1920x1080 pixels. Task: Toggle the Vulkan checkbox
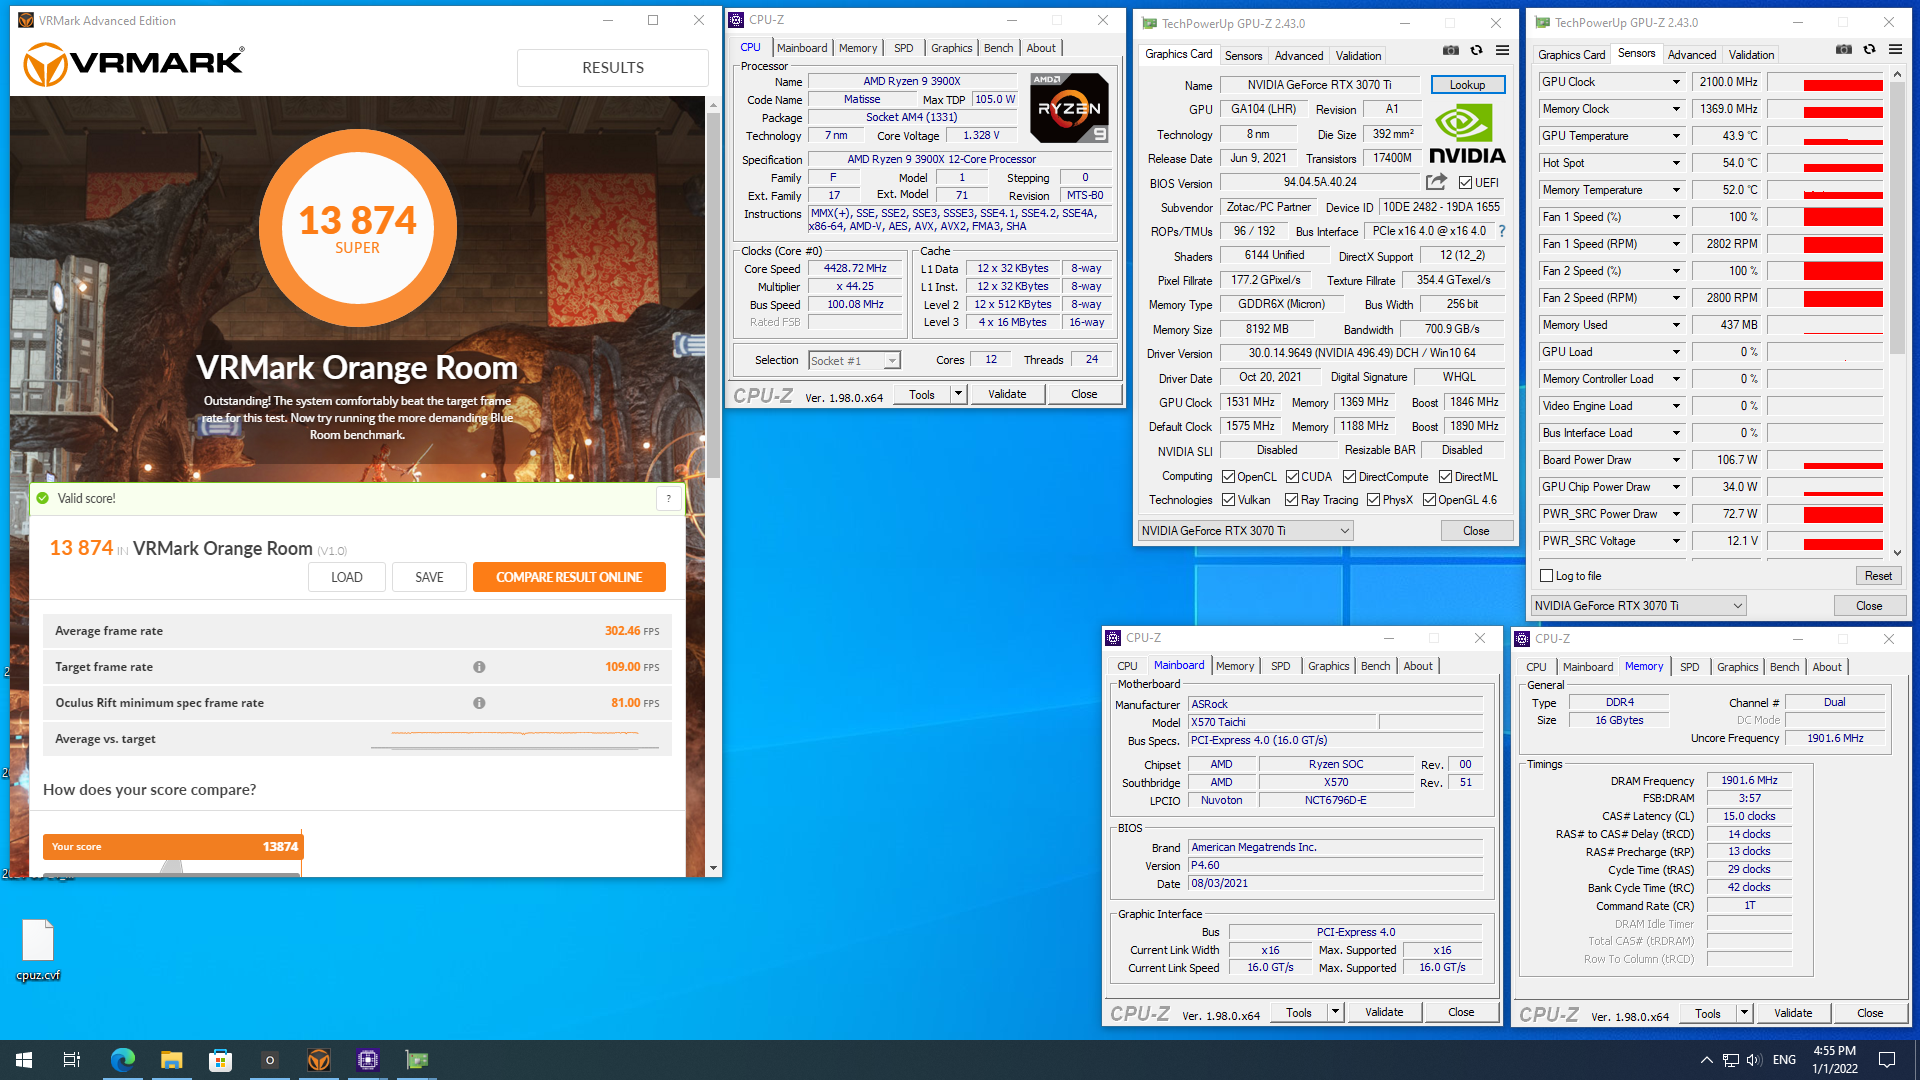pyautogui.click(x=1228, y=500)
